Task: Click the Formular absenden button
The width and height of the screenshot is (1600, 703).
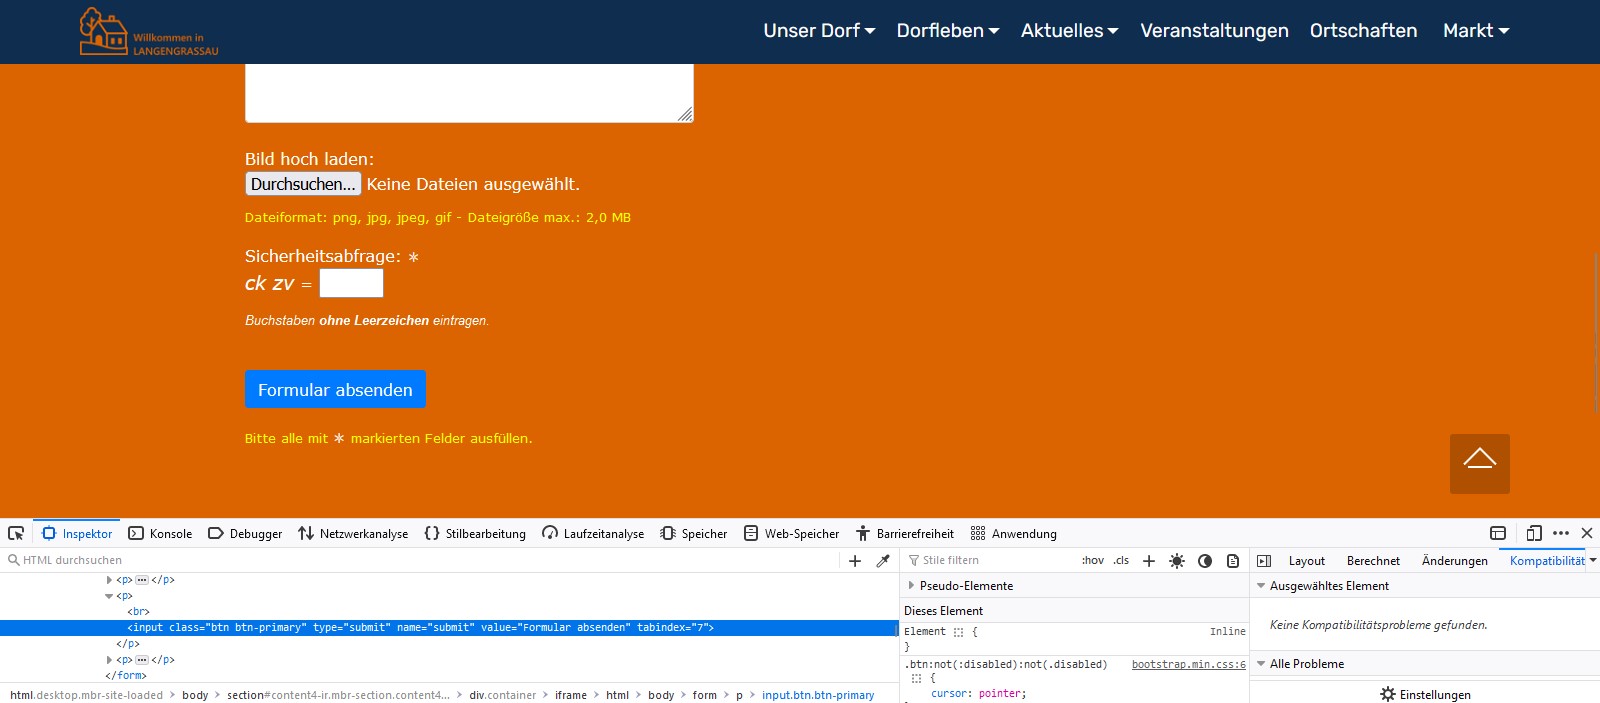Action: tap(335, 390)
